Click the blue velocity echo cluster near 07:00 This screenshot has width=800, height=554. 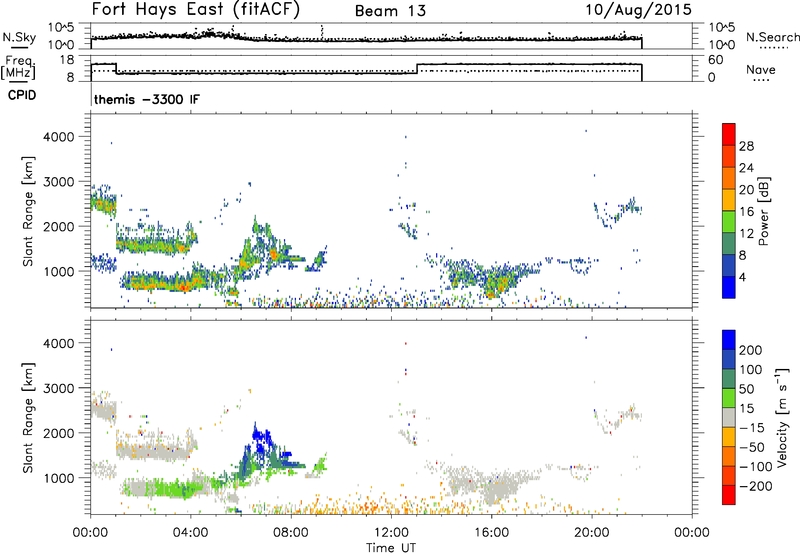(x=261, y=441)
